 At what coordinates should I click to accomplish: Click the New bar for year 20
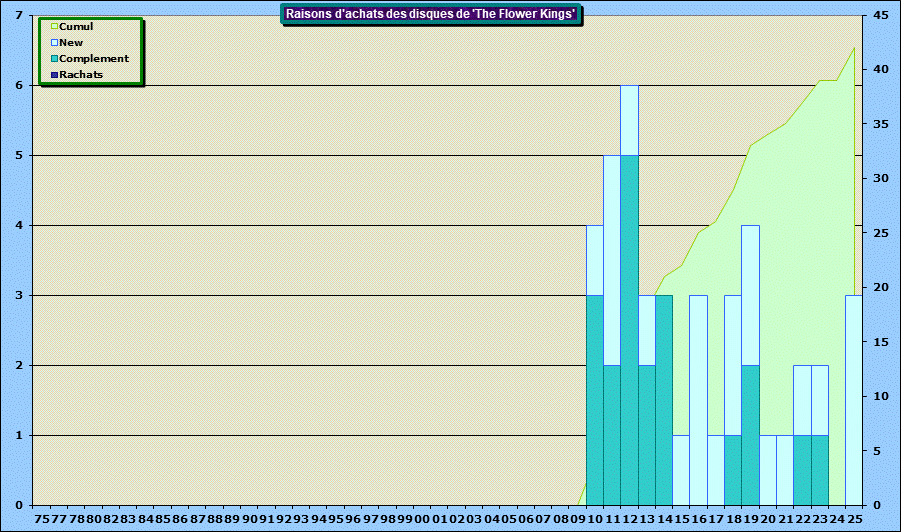click(767, 470)
